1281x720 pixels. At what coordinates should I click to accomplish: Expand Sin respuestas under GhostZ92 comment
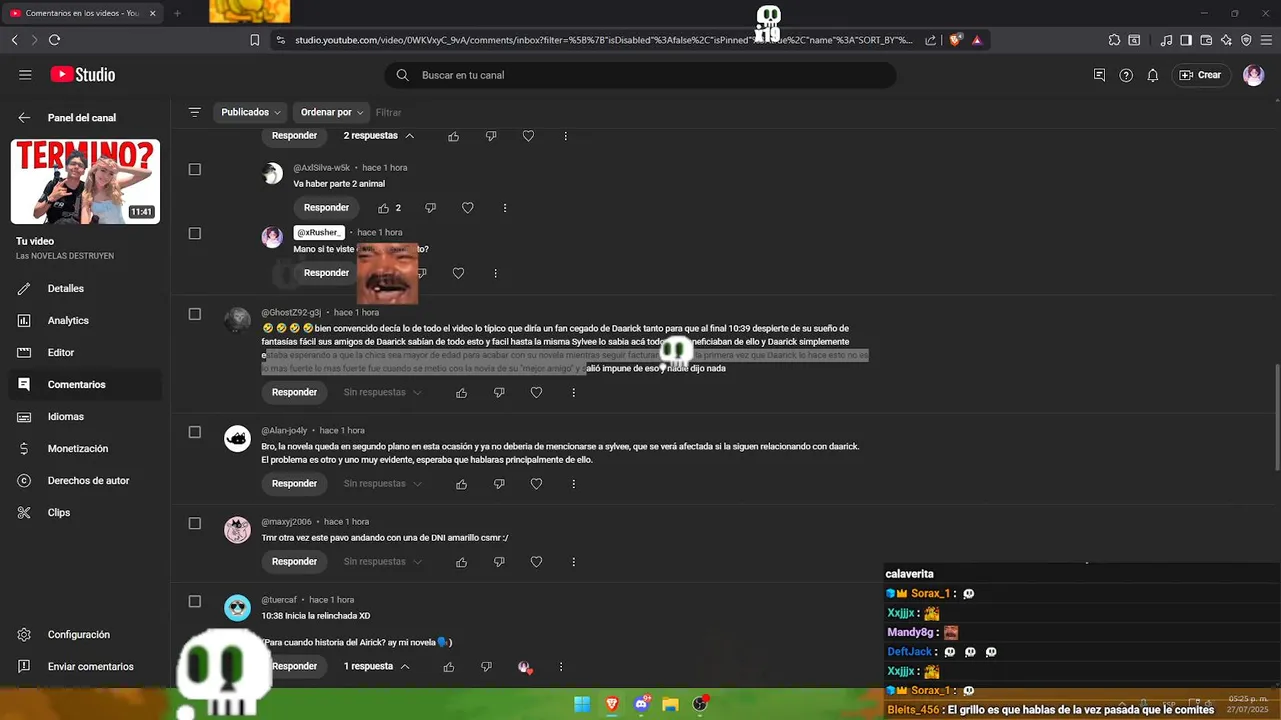point(382,392)
